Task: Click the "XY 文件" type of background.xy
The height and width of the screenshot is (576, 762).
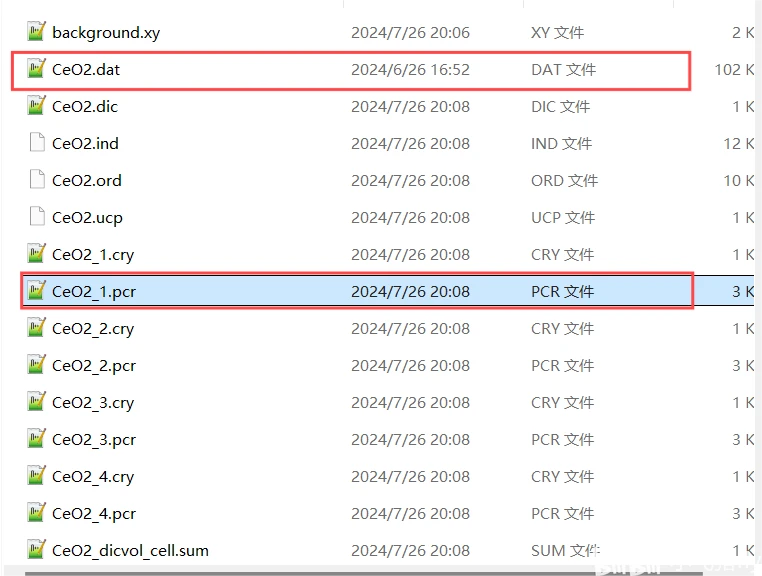Action: coord(557,32)
